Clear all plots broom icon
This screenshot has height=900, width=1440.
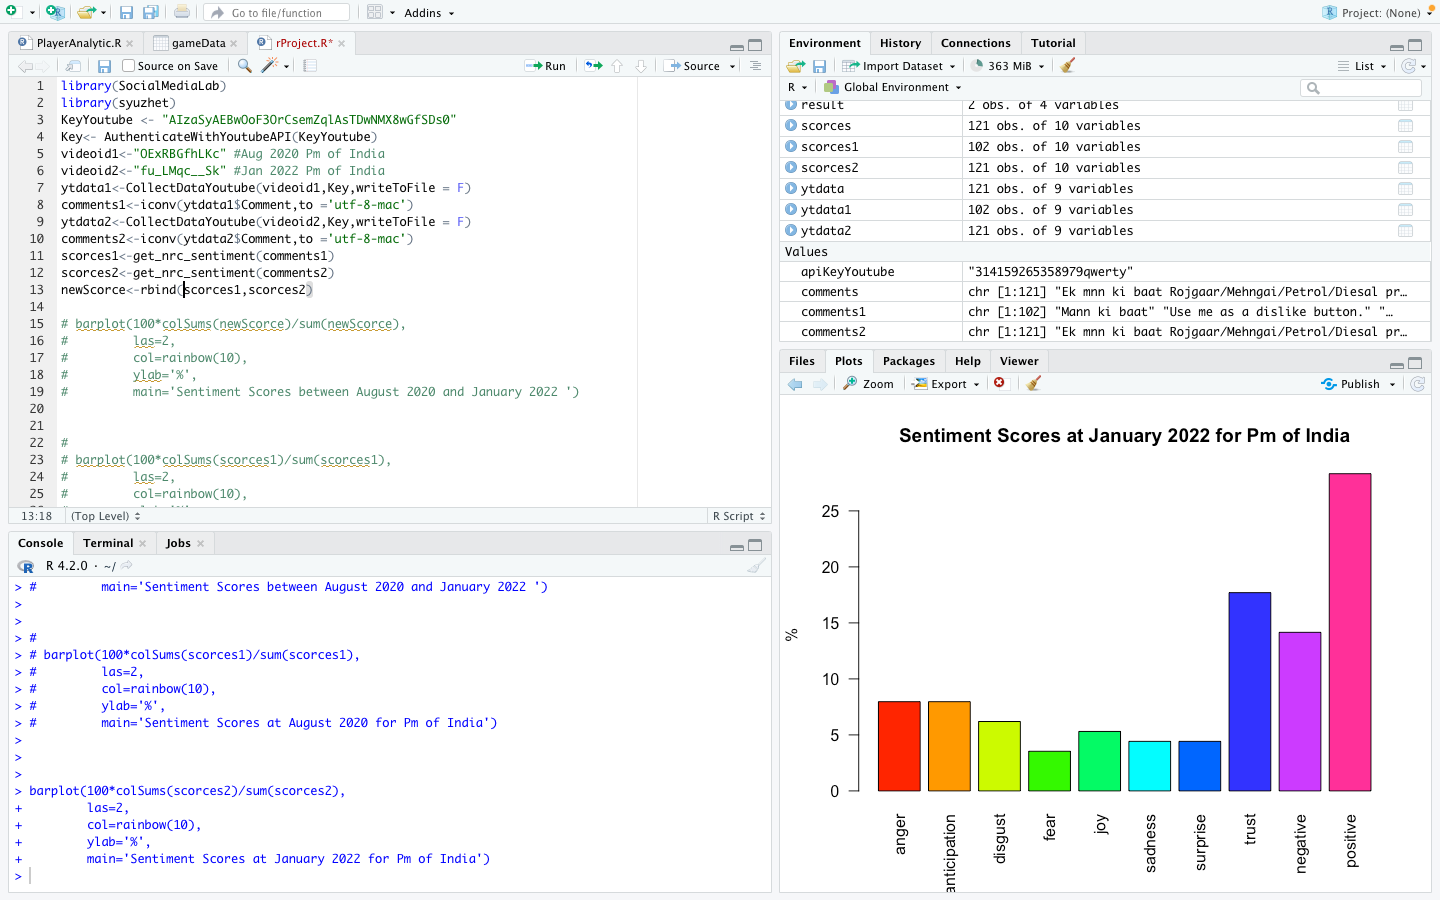pos(1034,383)
